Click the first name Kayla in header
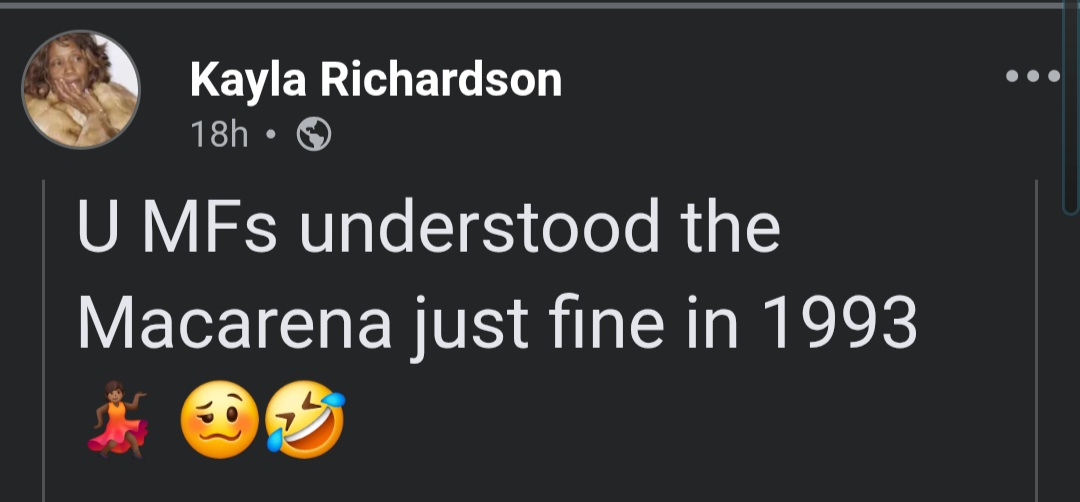The width and height of the screenshot is (1080, 502). [247, 79]
